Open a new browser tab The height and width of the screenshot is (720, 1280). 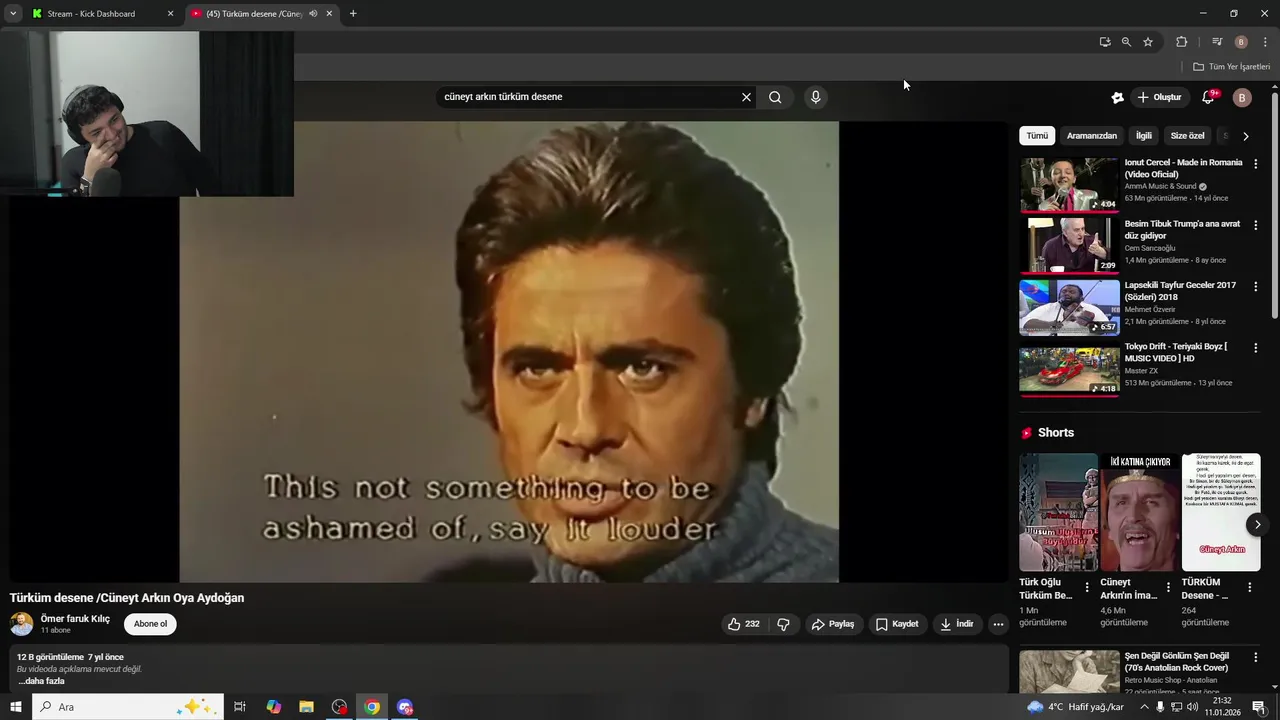[353, 14]
